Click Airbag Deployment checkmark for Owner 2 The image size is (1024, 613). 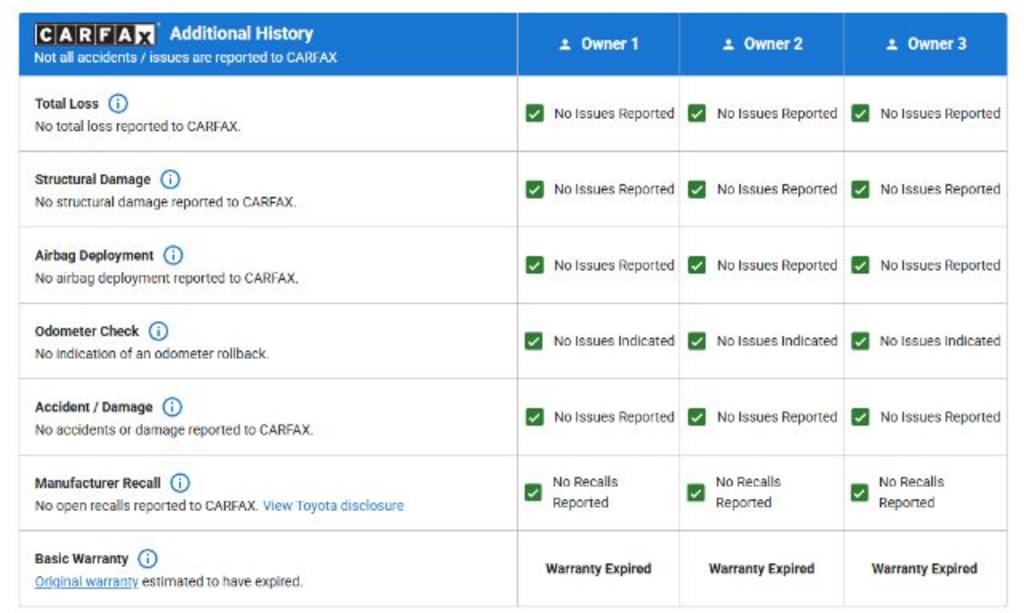[697, 265]
